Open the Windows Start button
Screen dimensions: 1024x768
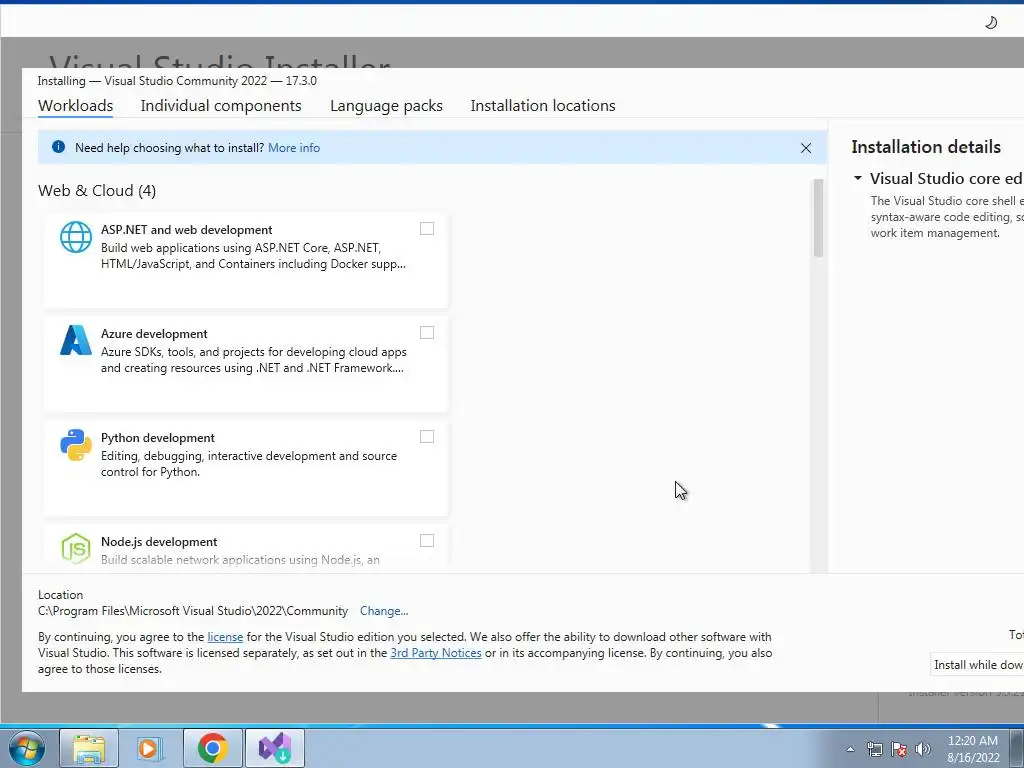pos(27,748)
